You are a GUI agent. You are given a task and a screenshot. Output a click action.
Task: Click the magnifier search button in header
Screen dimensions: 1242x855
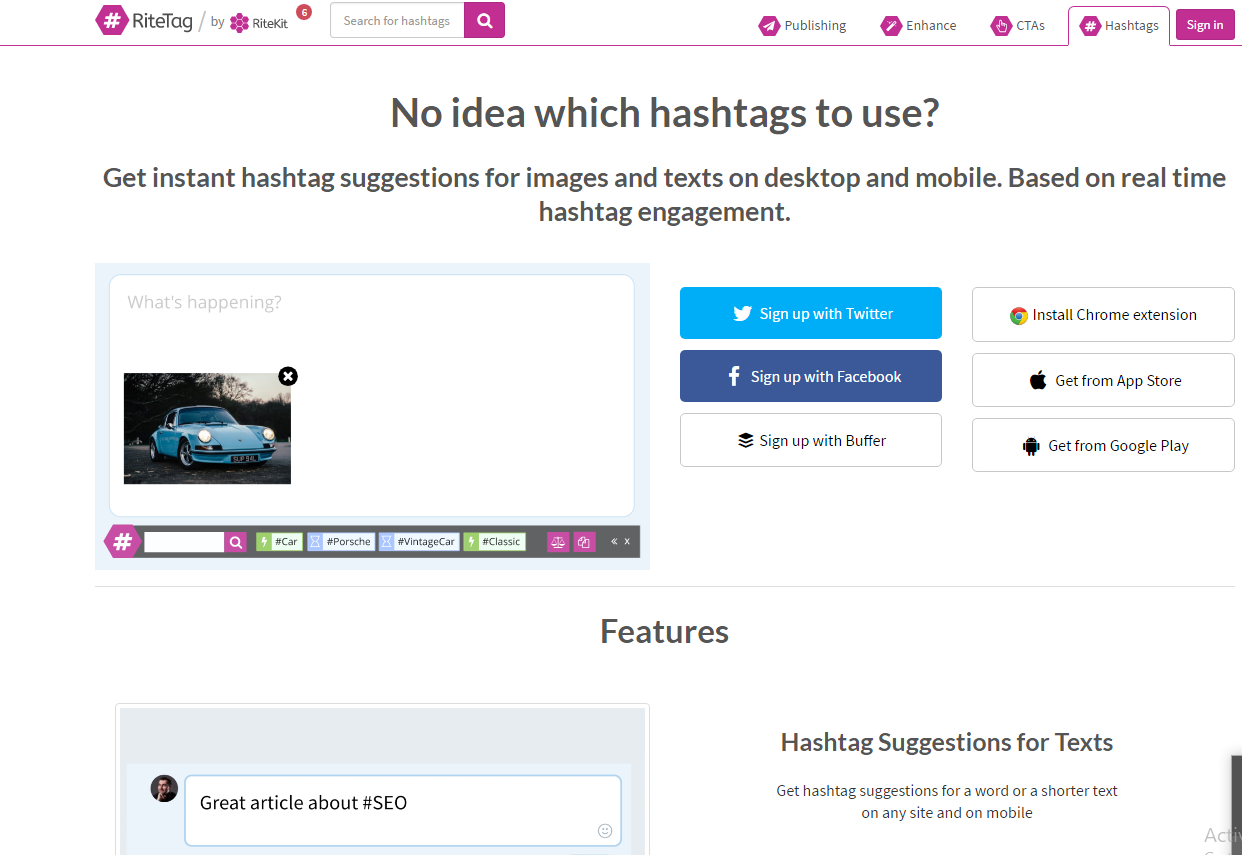tap(485, 20)
